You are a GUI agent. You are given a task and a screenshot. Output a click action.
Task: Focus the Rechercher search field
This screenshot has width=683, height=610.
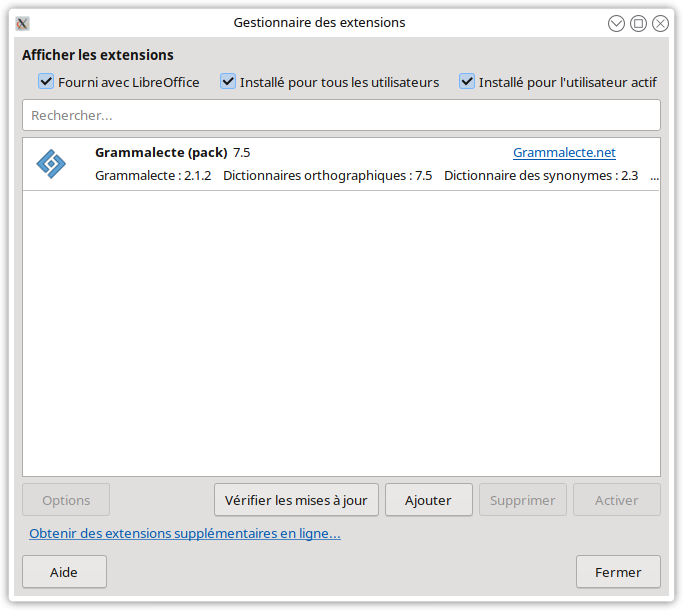[342, 115]
